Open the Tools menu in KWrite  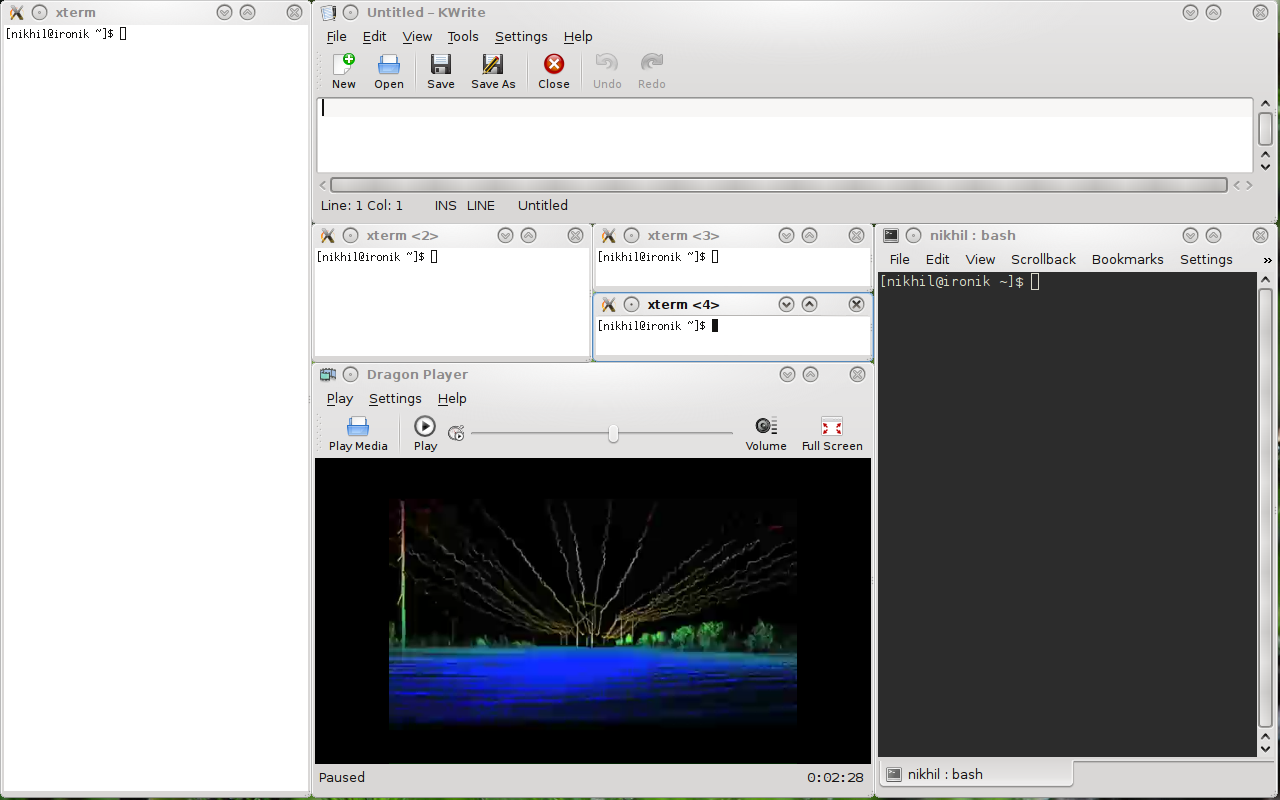click(x=463, y=37)
